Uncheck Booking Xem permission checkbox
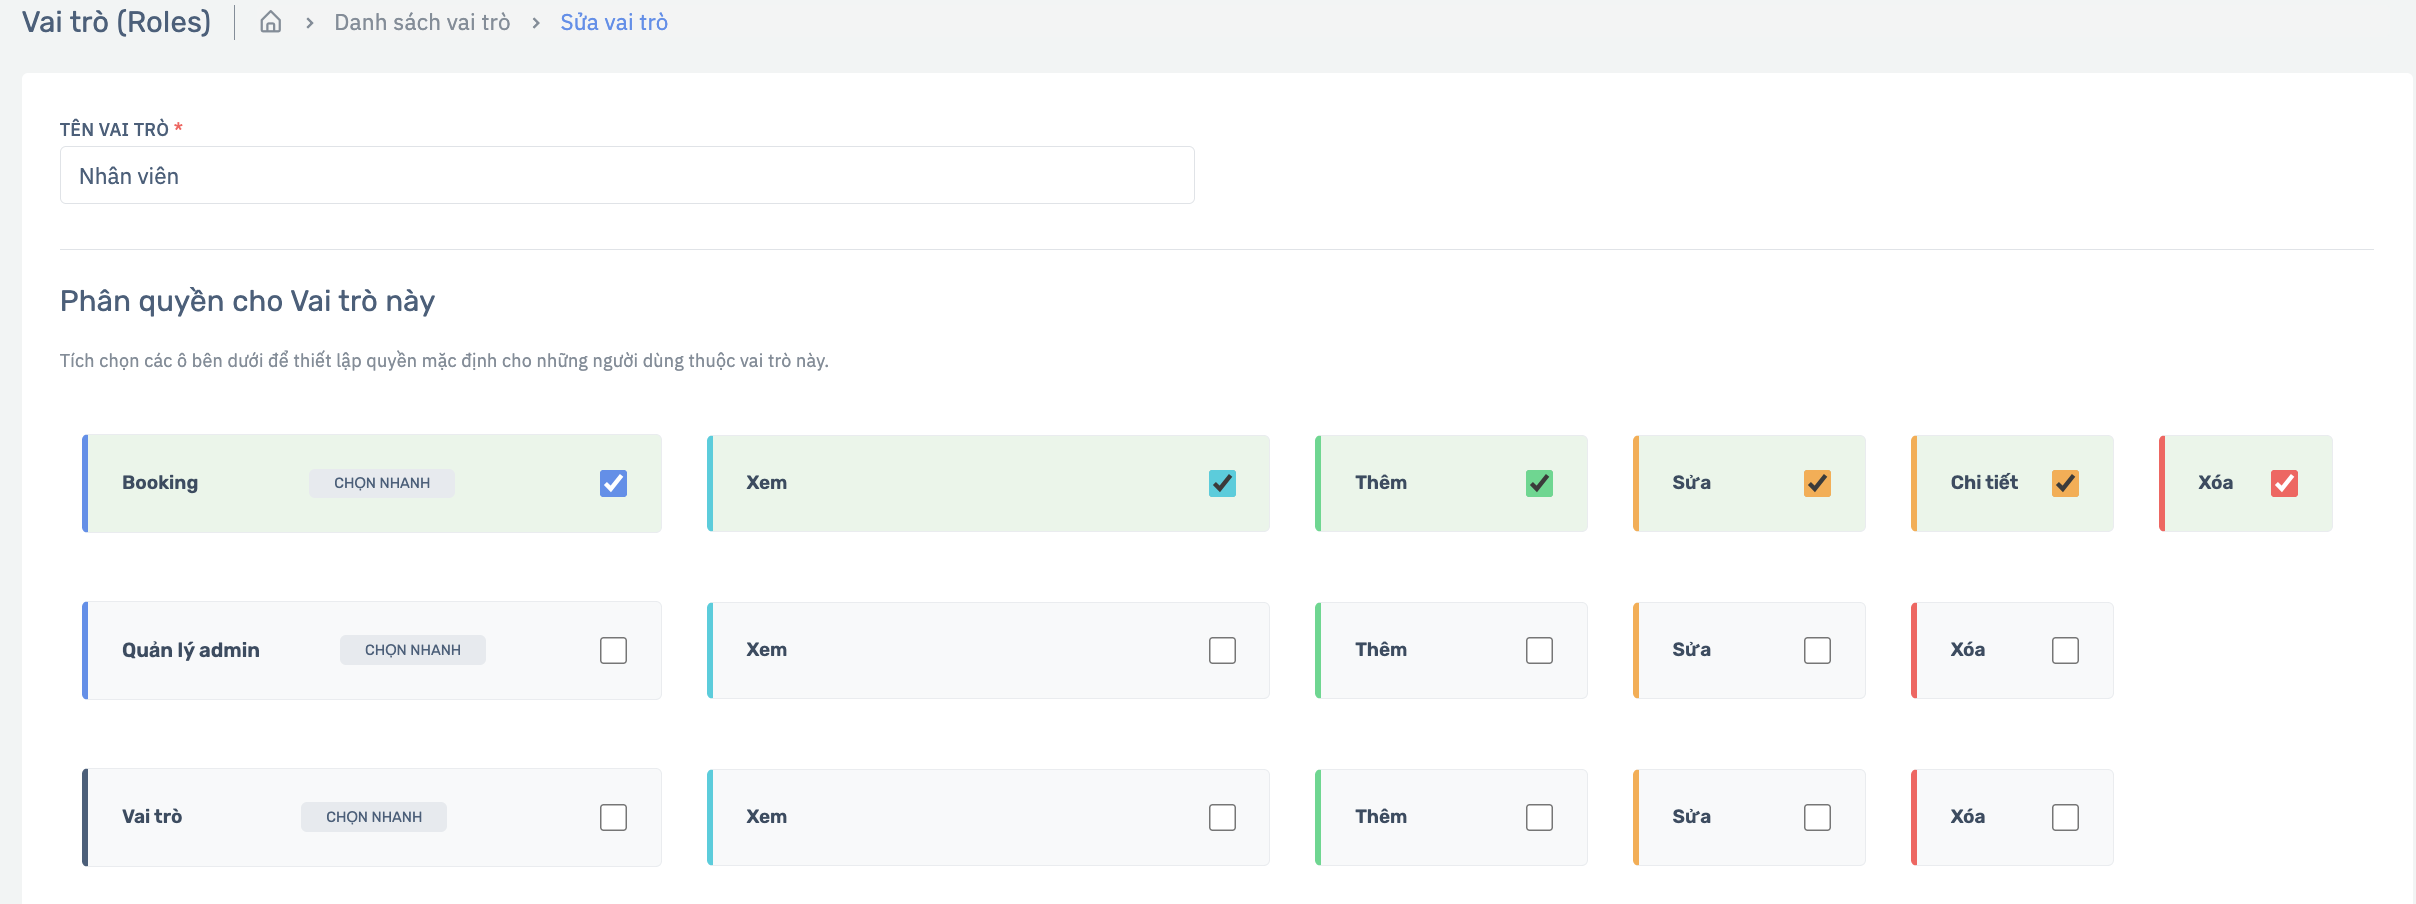 click(1222, 483)
